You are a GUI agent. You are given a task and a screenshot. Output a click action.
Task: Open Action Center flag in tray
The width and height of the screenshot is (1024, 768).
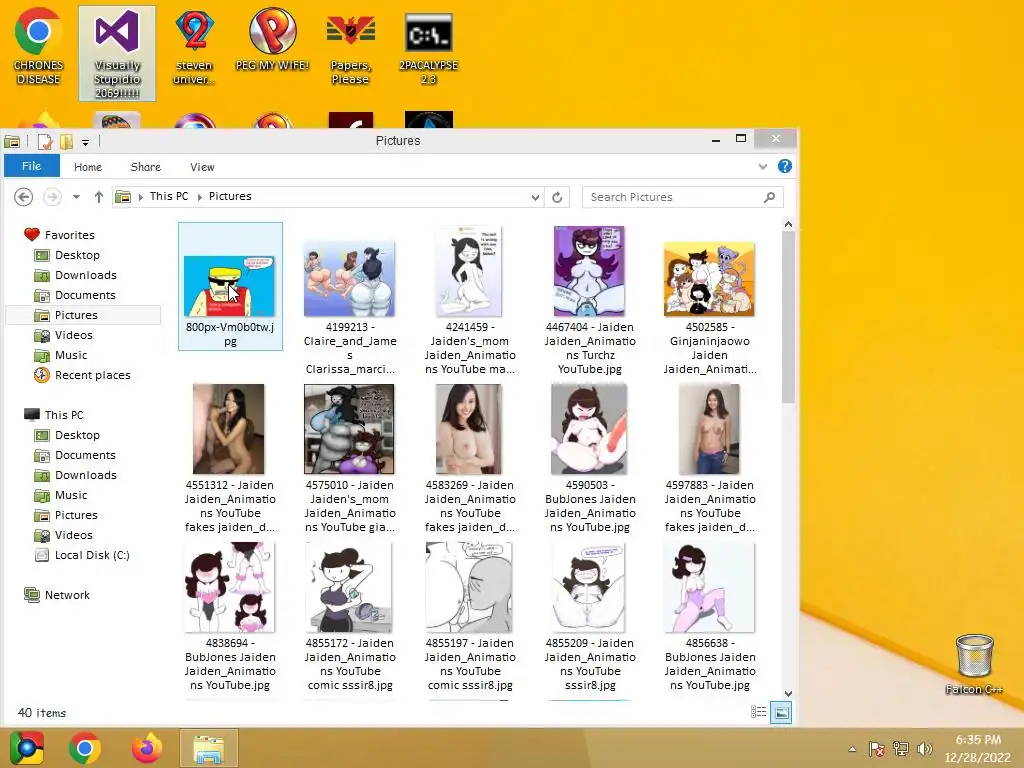tap(876, 749)
